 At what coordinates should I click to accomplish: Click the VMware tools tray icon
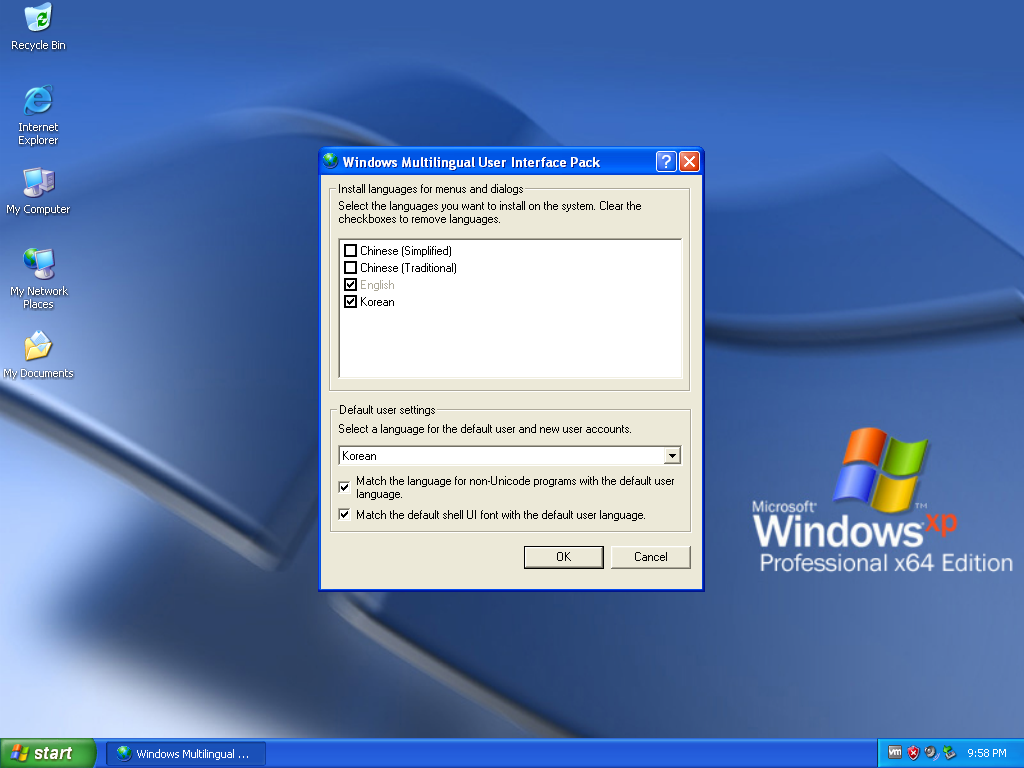pos(895,752)
